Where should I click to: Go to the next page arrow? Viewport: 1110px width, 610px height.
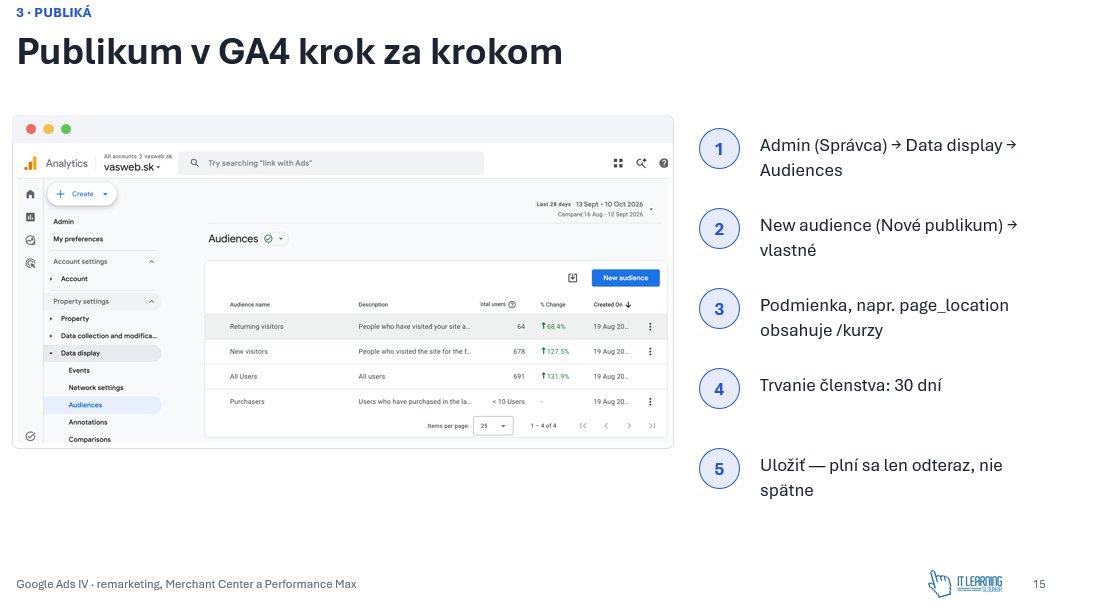pos(629,426)
